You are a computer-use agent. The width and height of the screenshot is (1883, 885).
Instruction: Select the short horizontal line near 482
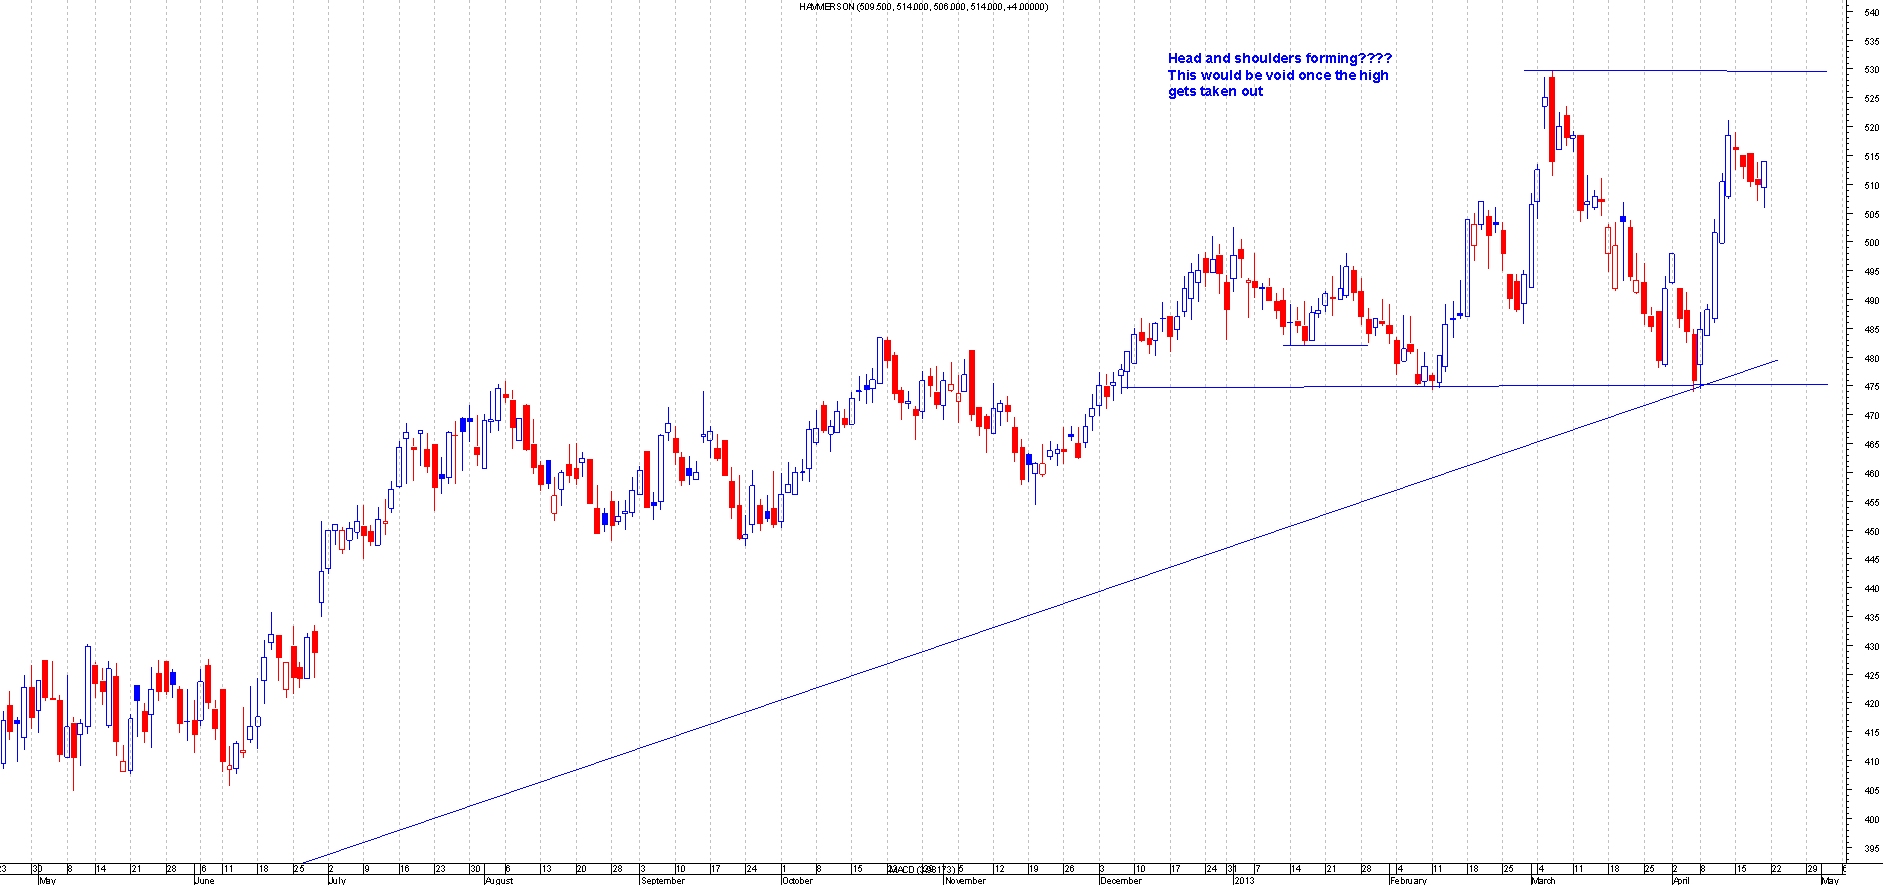pyautogui.click(x=1325, y=345)
